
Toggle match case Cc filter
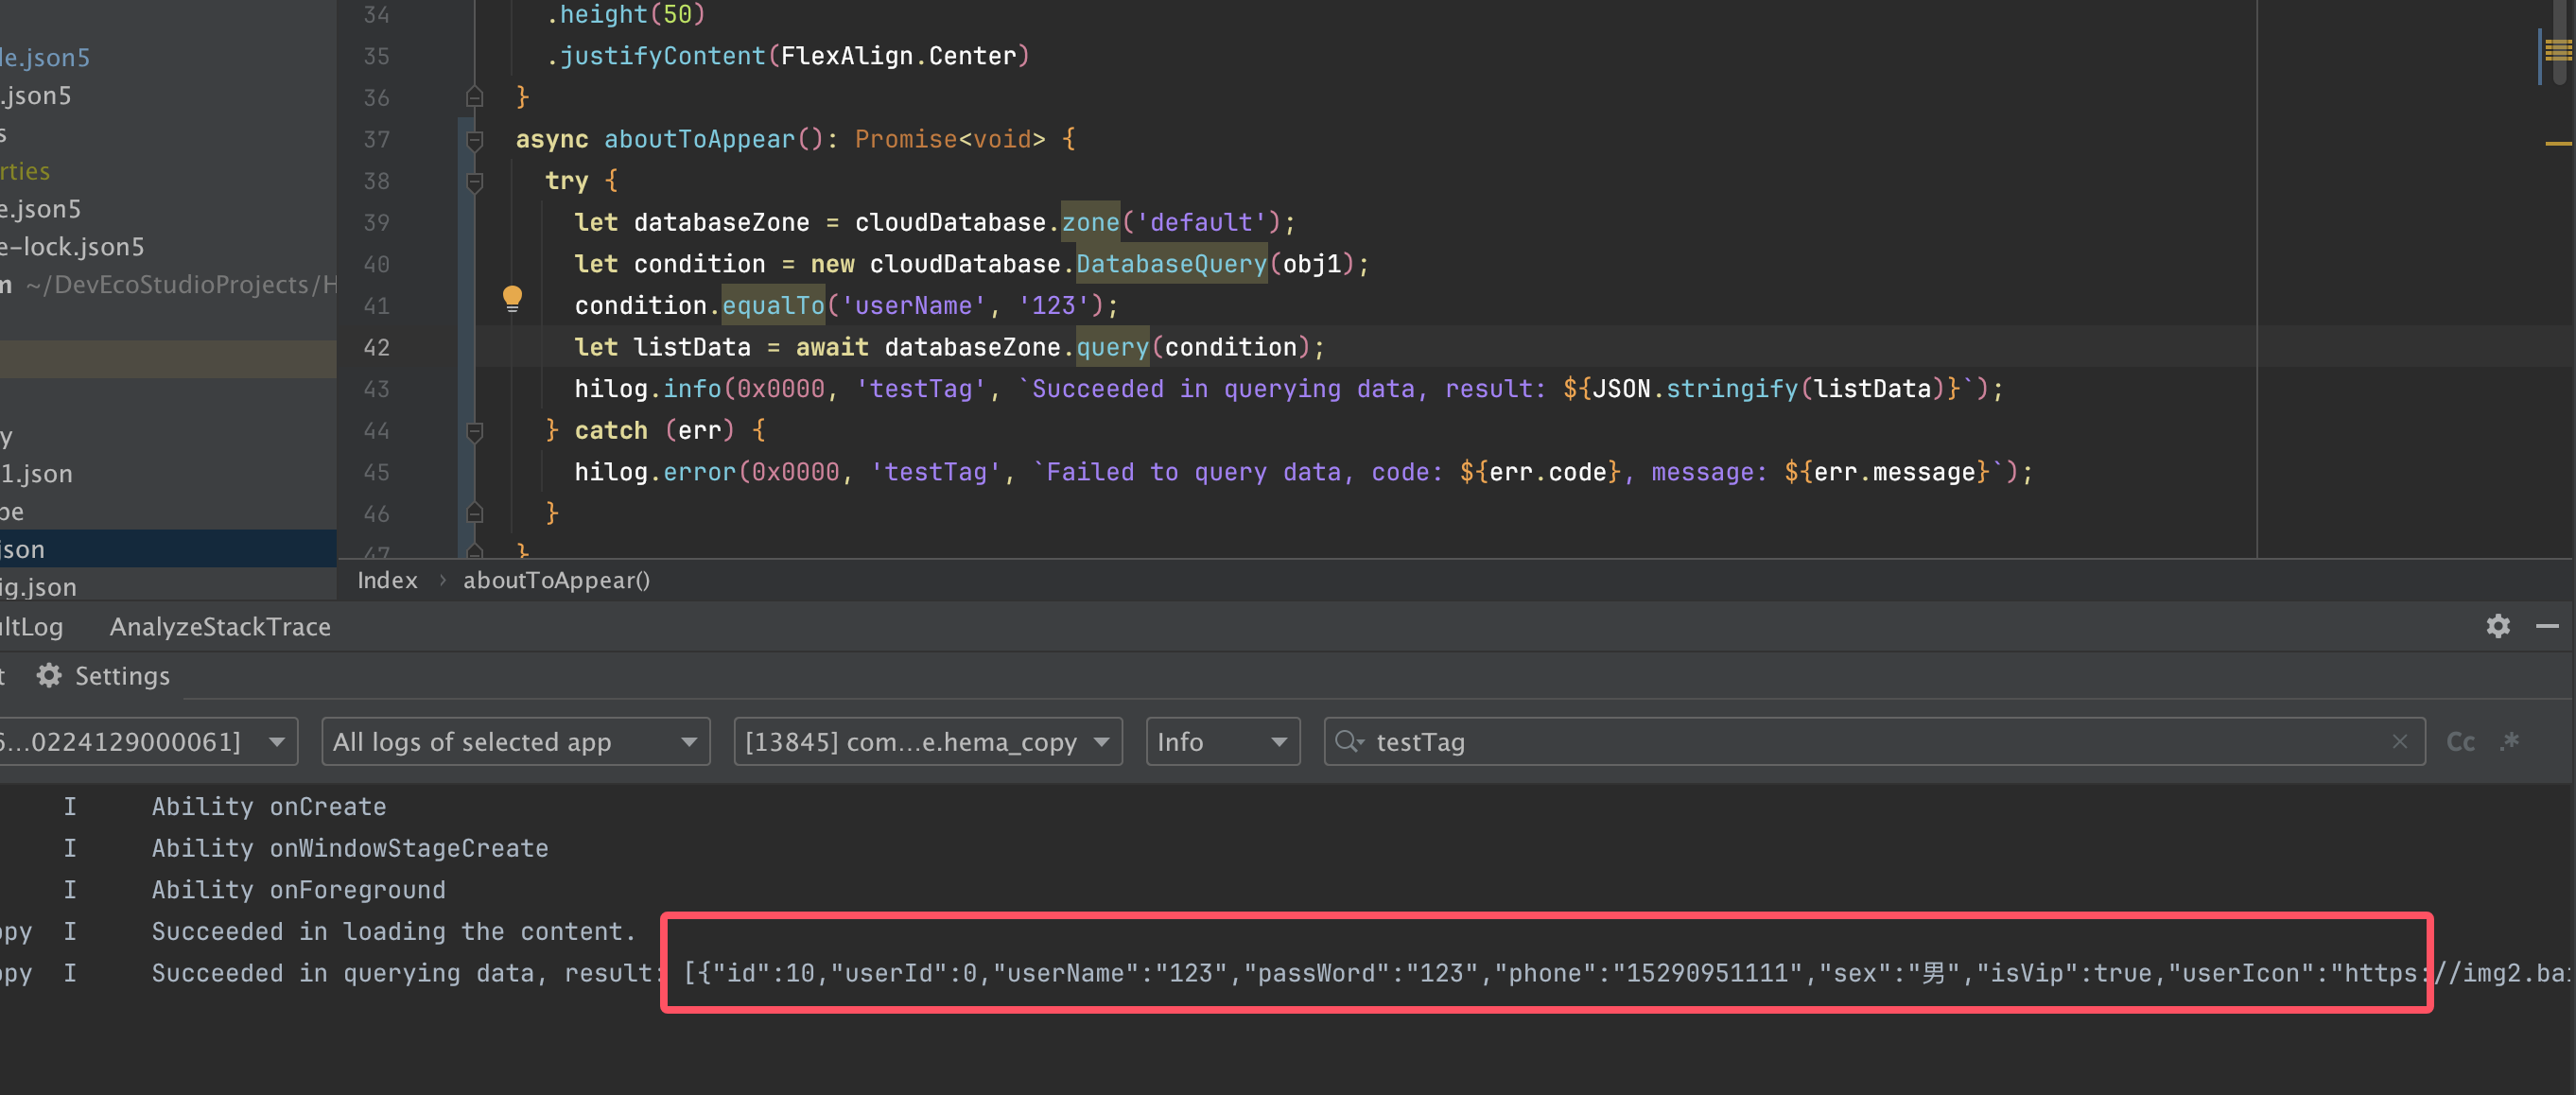click(x=2460, y=741)
